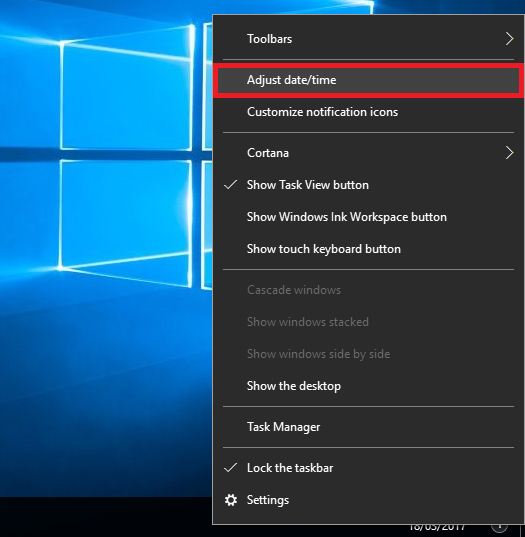Click the gear icon beside Settings
Screen dimensions: 525x537
tap(231, 500)
